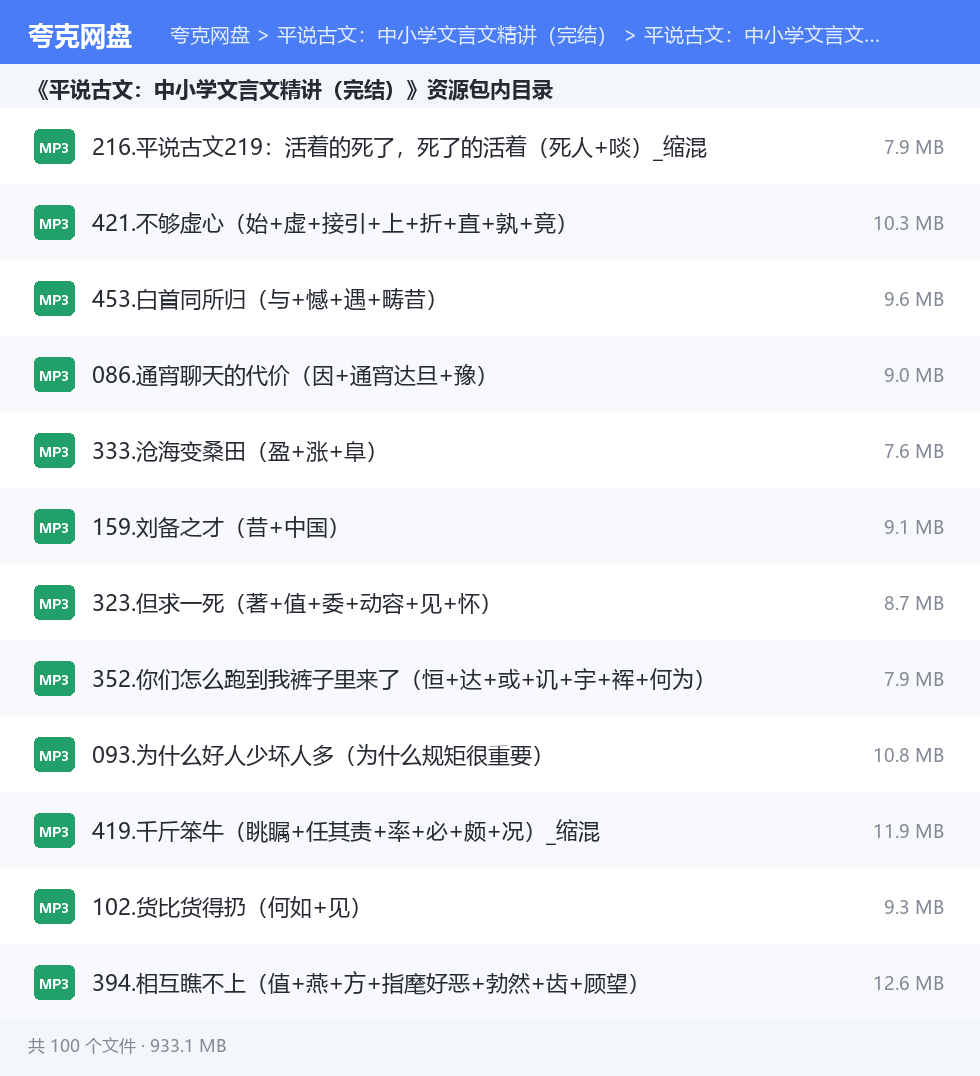Viewport: 980px width, 1076px height.
Task: Click the MP3 icon for 323.但求一死
Action: (54, 603)
